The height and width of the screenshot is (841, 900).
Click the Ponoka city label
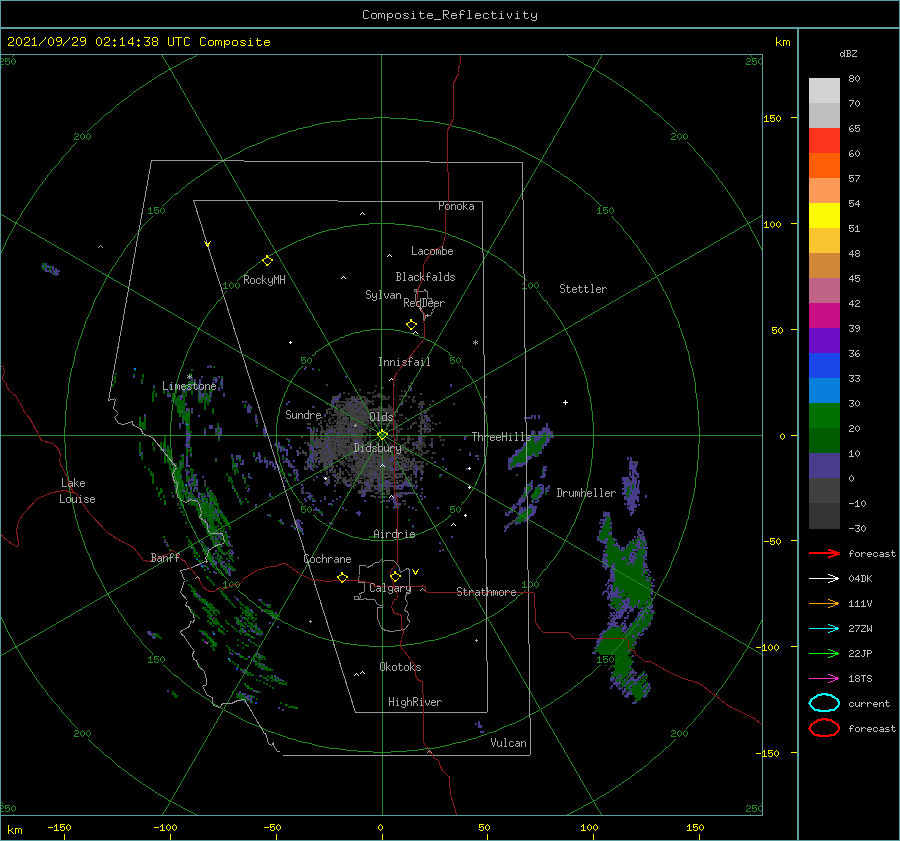point(456,206)
